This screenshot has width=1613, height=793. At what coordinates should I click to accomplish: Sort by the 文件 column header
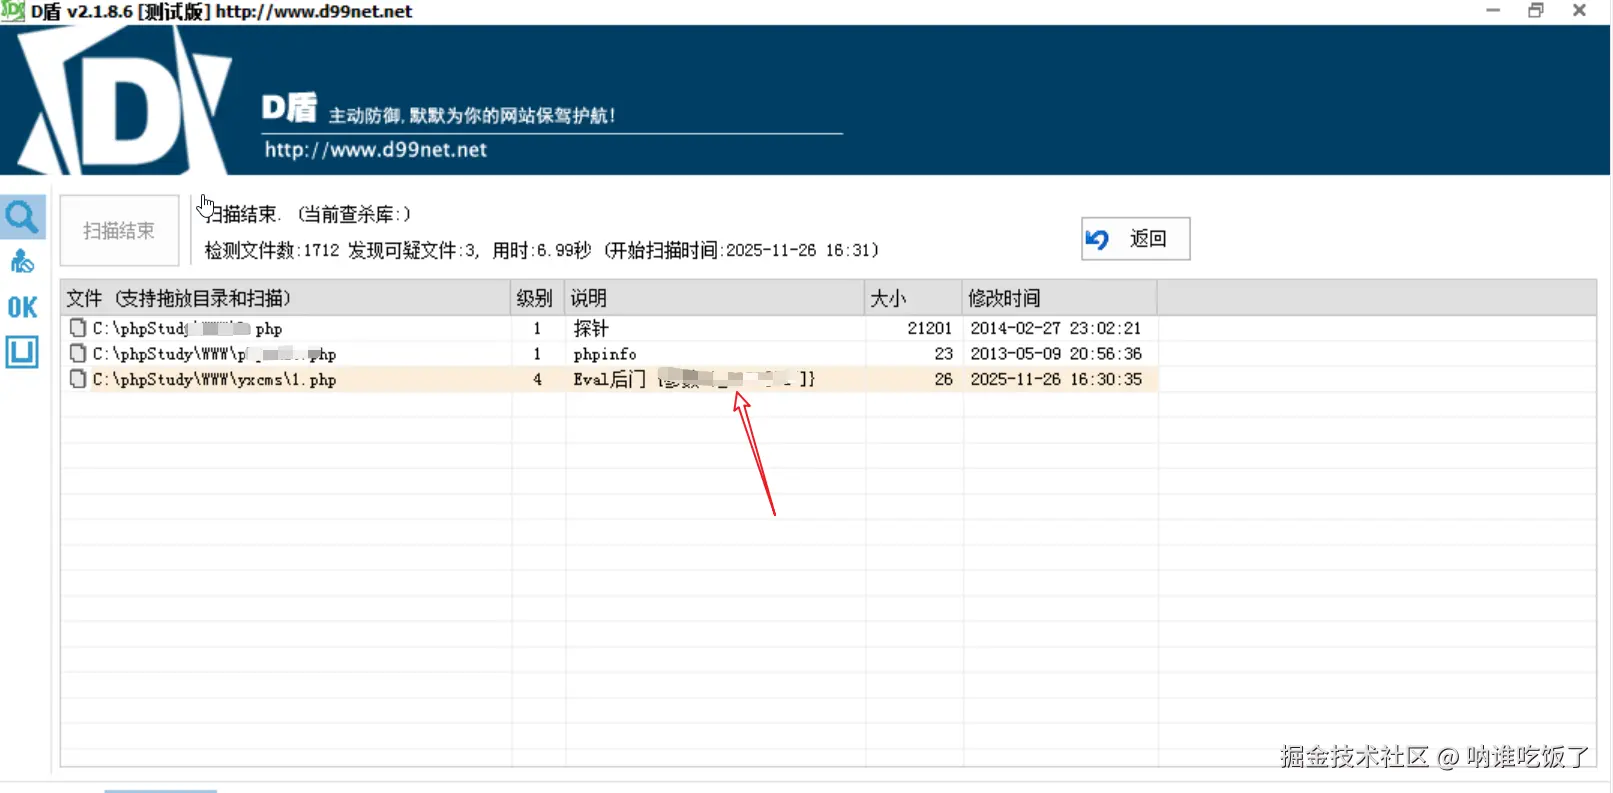coord(286,298)
